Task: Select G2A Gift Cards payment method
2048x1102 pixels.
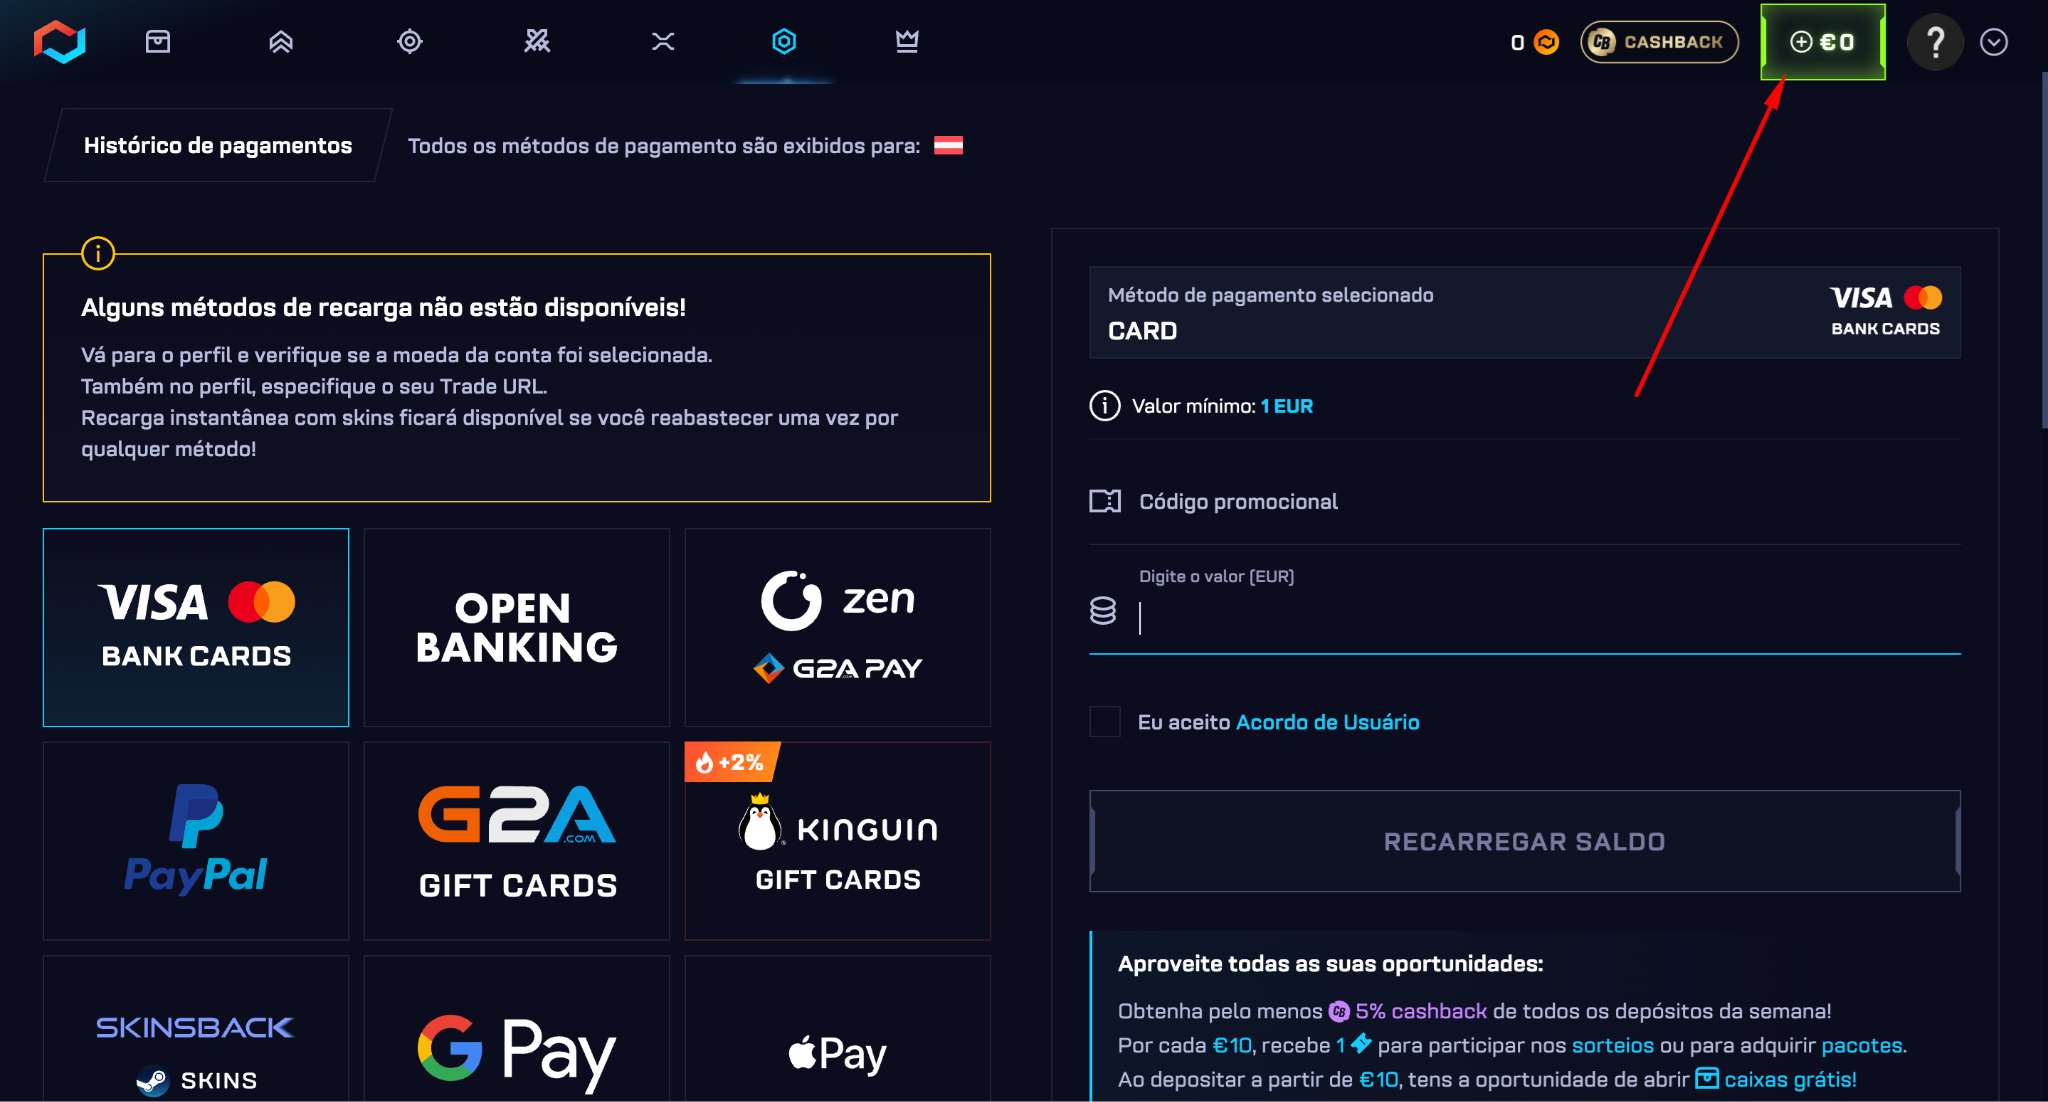Action: click(x=517, y=840)
